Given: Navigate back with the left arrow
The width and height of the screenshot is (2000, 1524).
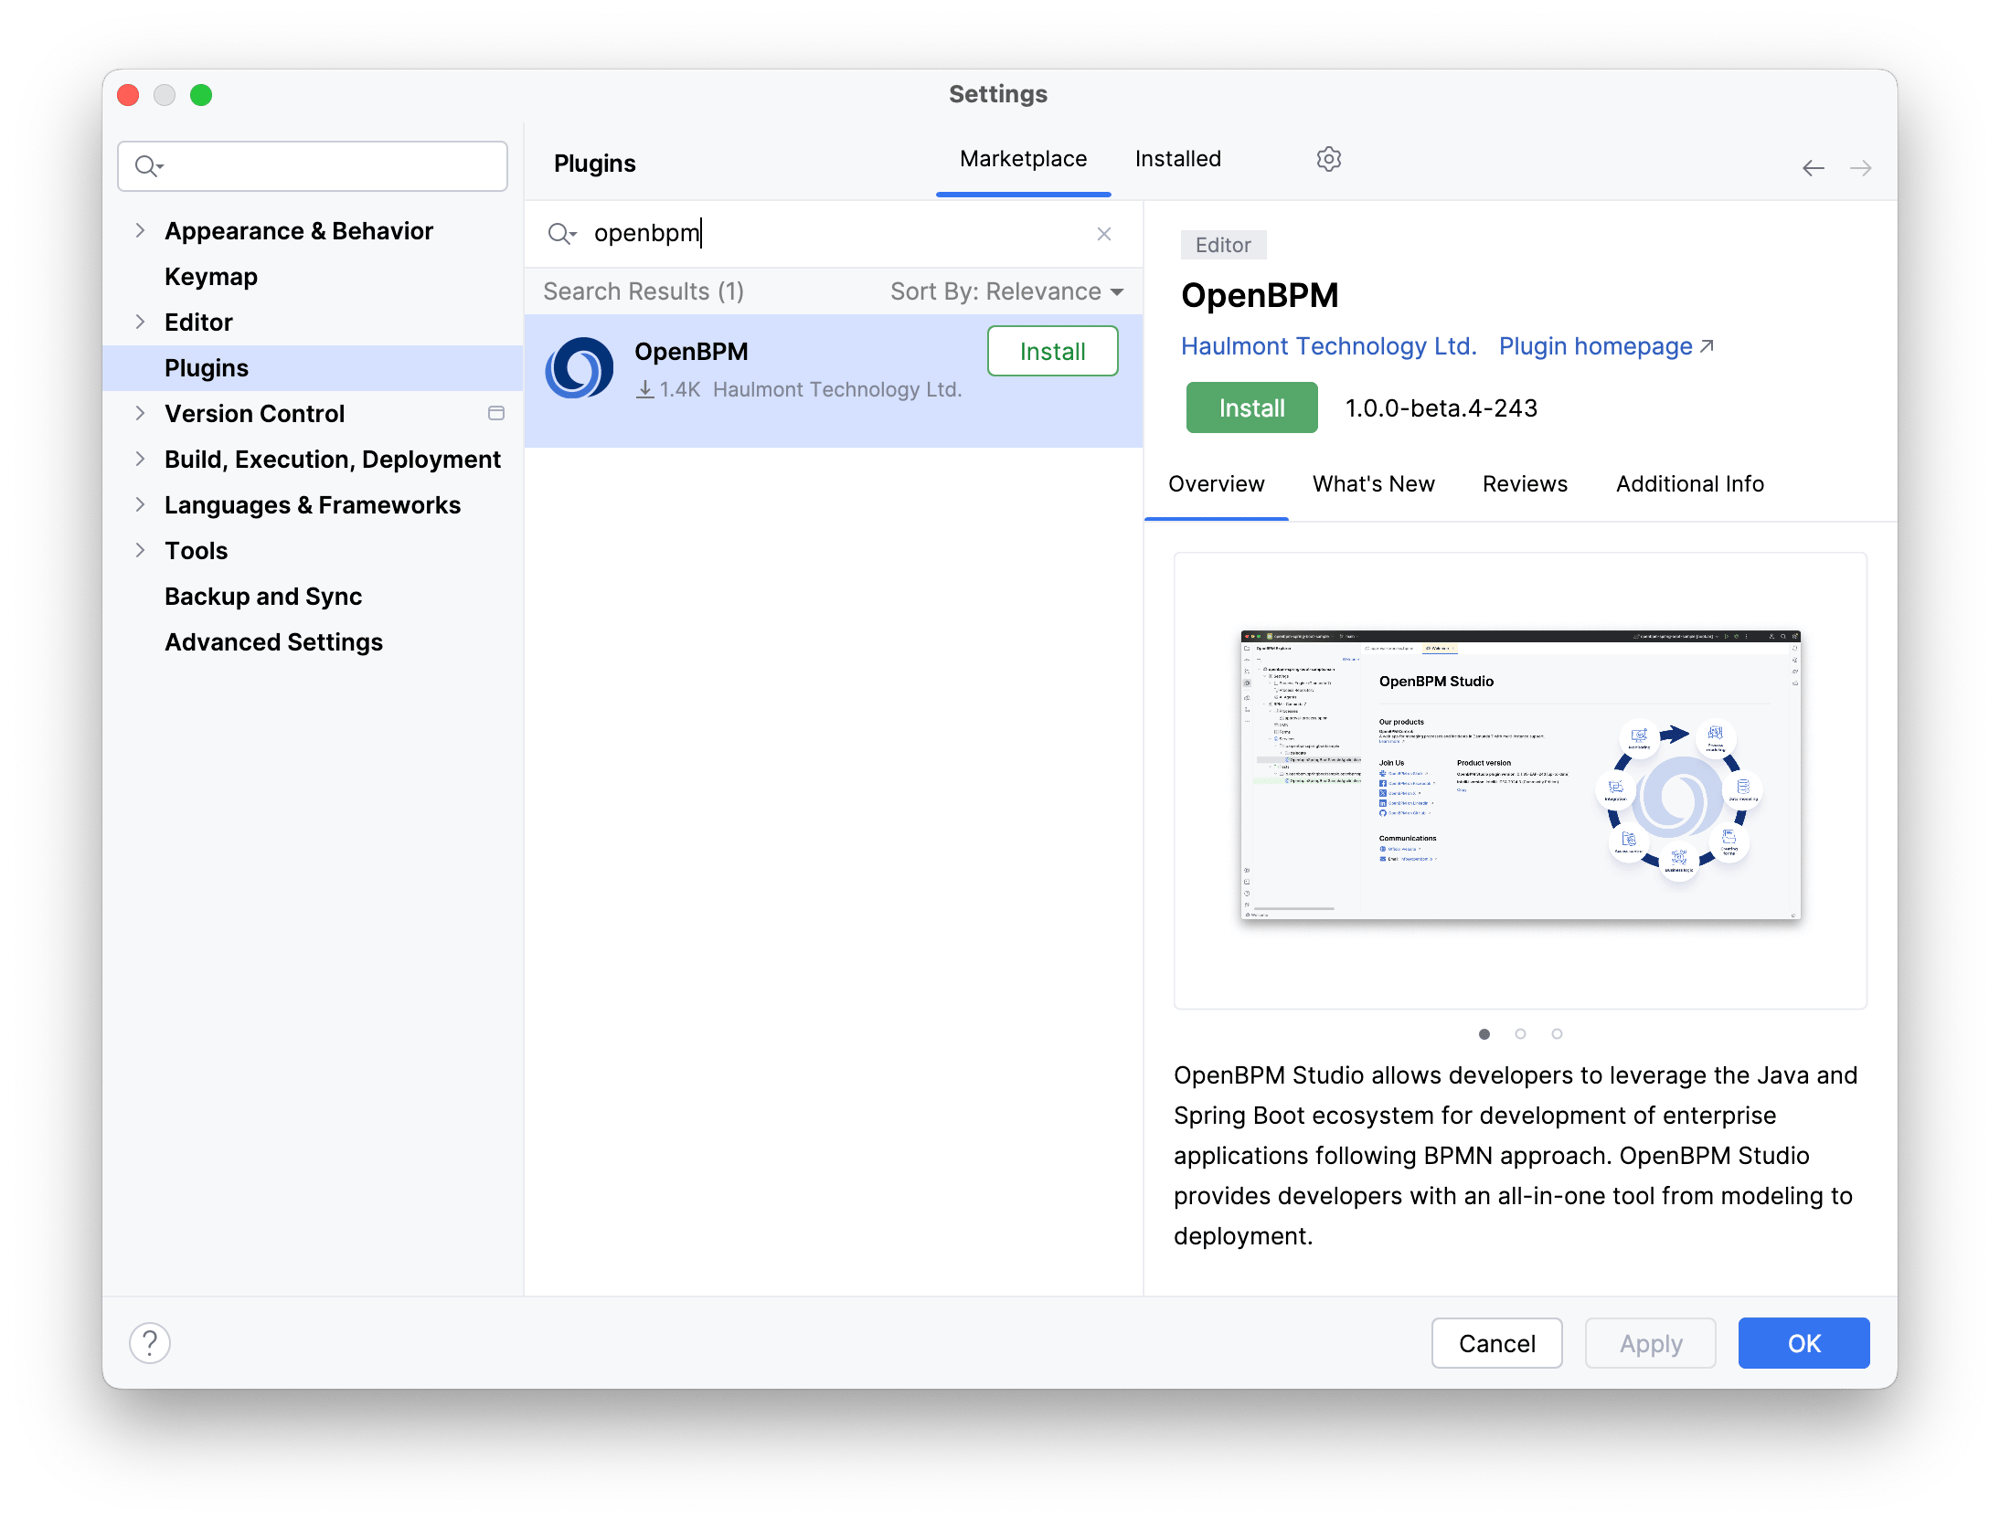Looking at the screenshot, I should [x=1813, y=168].
